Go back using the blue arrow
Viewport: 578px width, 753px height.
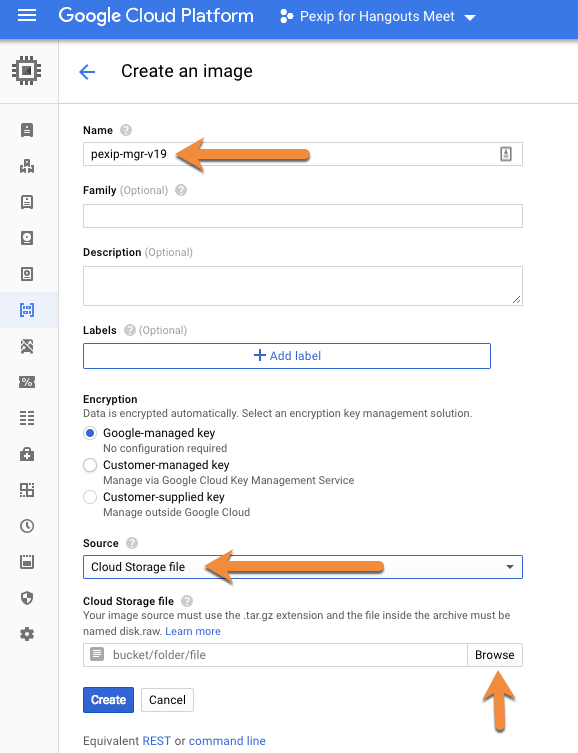87,72
